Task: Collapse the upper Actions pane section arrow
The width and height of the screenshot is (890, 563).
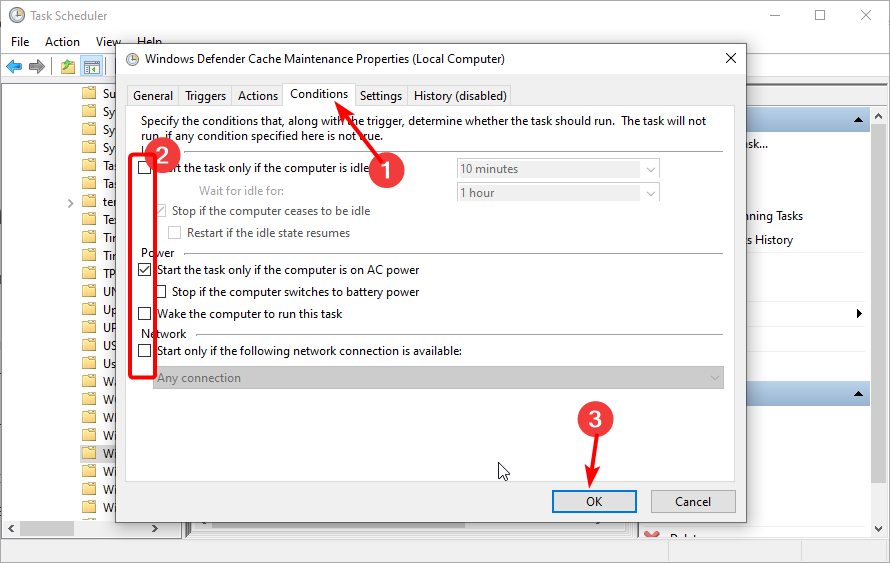Action: coord(858,120)
